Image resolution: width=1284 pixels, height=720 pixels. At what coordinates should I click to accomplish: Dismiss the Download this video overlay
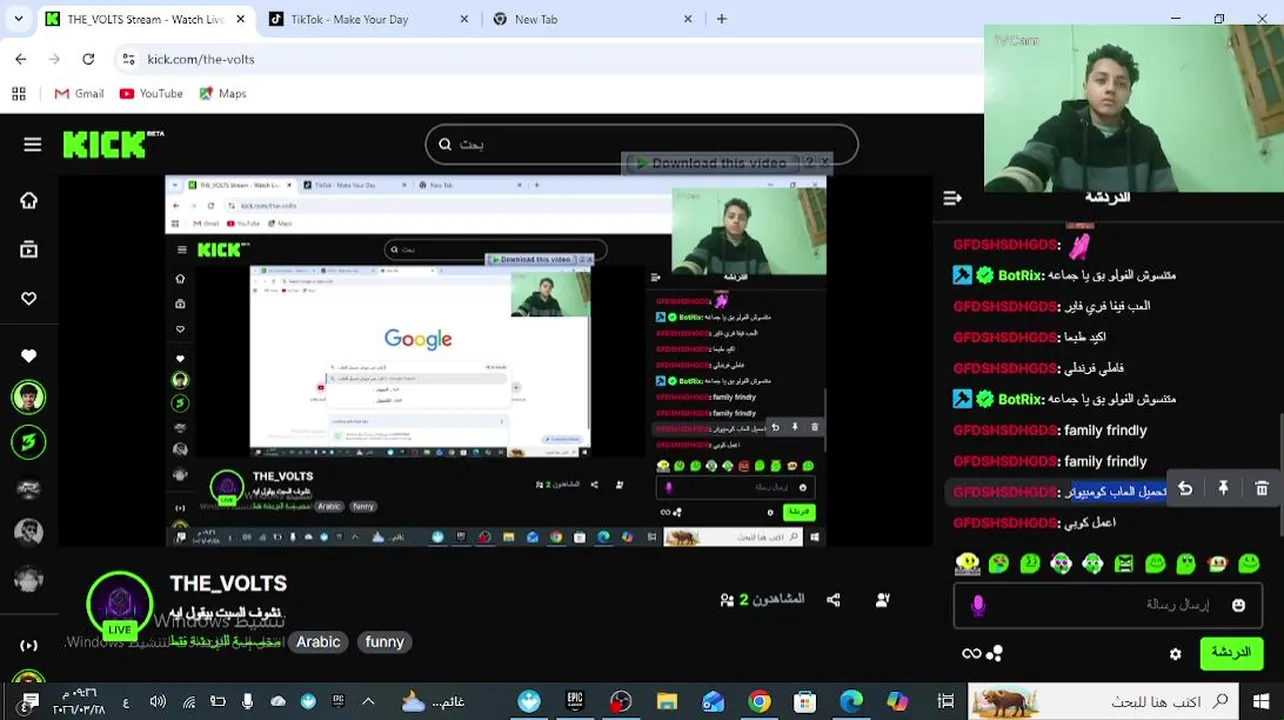824,161
